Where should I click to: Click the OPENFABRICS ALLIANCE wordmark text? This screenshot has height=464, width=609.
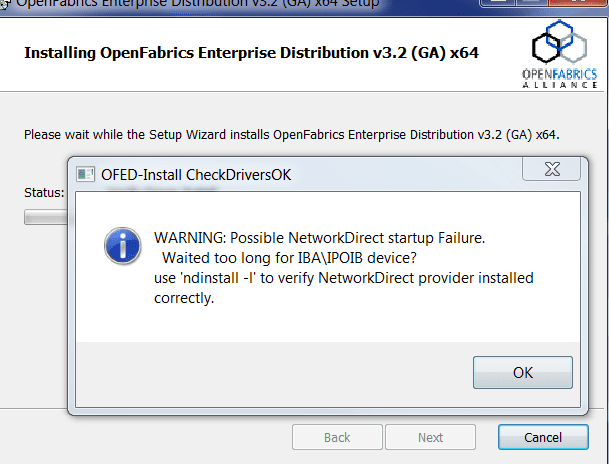[560, 79]
